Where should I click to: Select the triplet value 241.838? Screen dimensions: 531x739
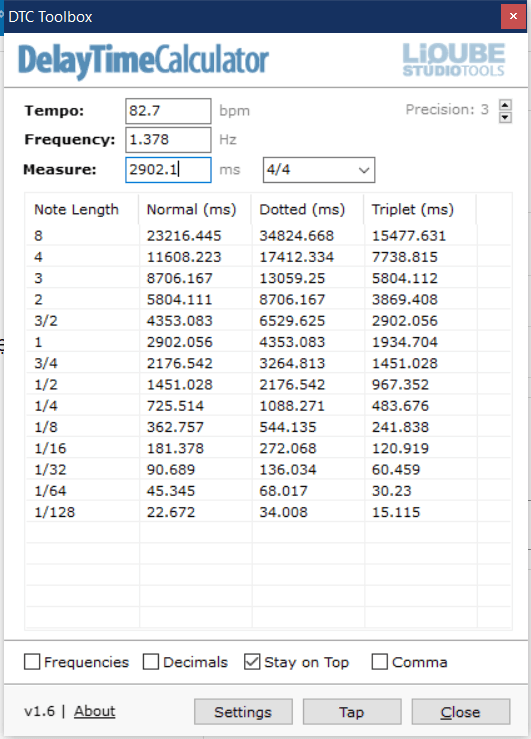tap(400, 427)
